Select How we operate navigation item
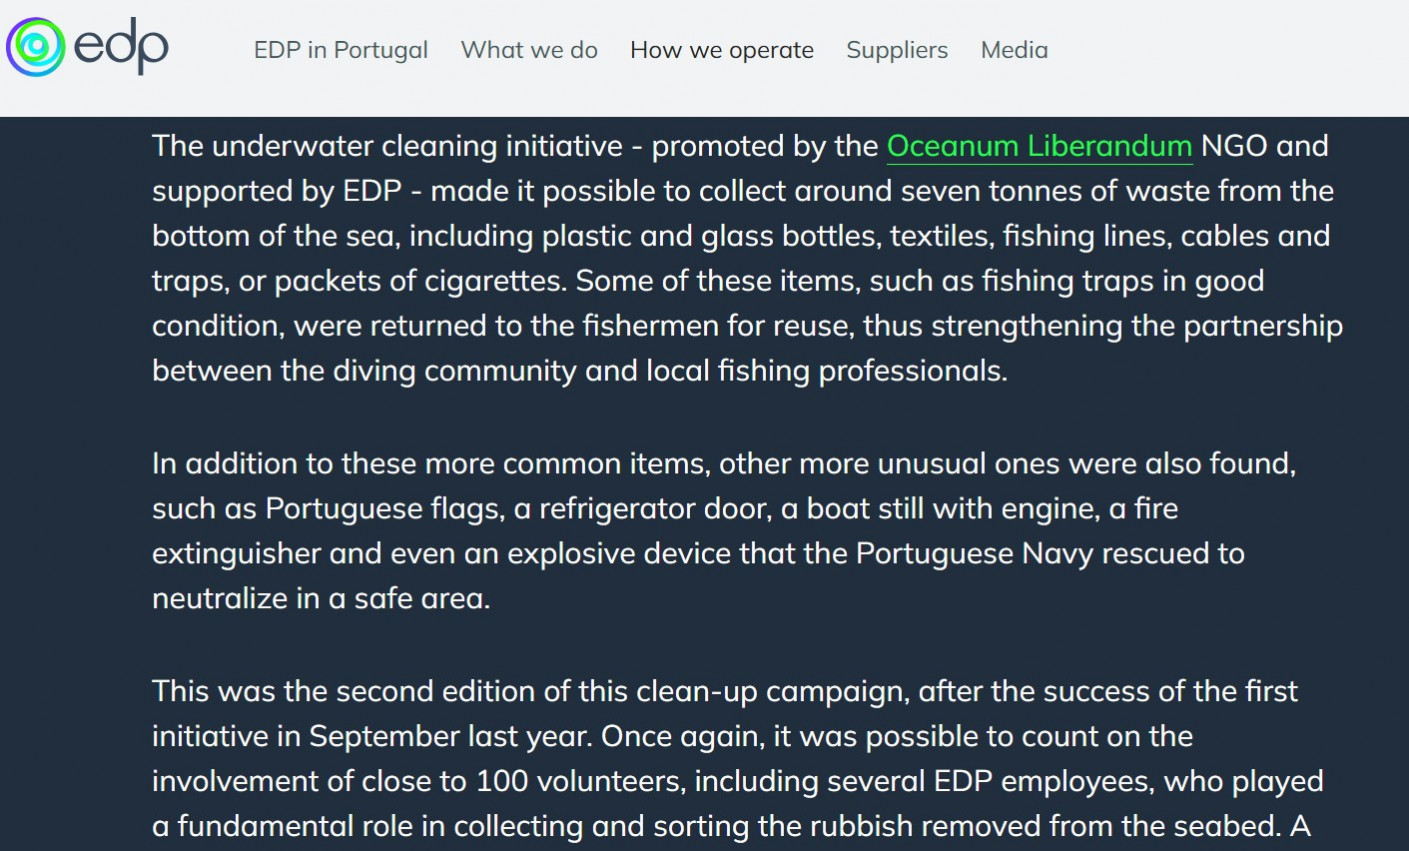 (721, 50)
